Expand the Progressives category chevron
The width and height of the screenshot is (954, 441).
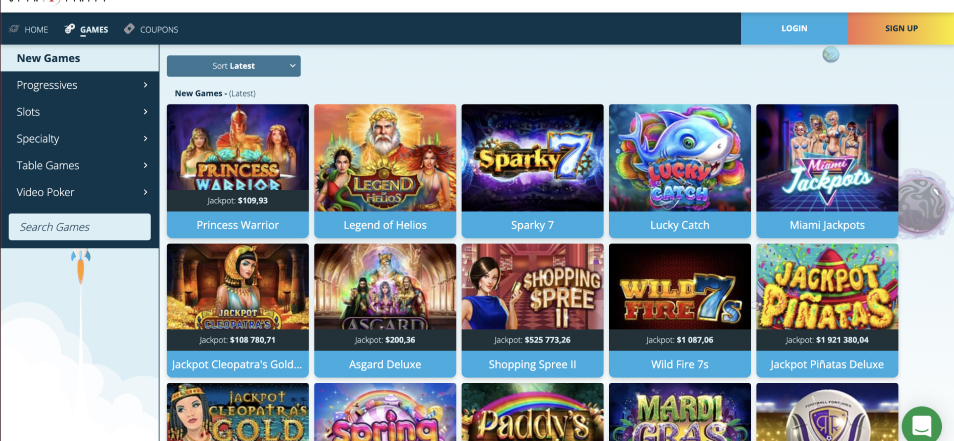[x=145, y=85]
